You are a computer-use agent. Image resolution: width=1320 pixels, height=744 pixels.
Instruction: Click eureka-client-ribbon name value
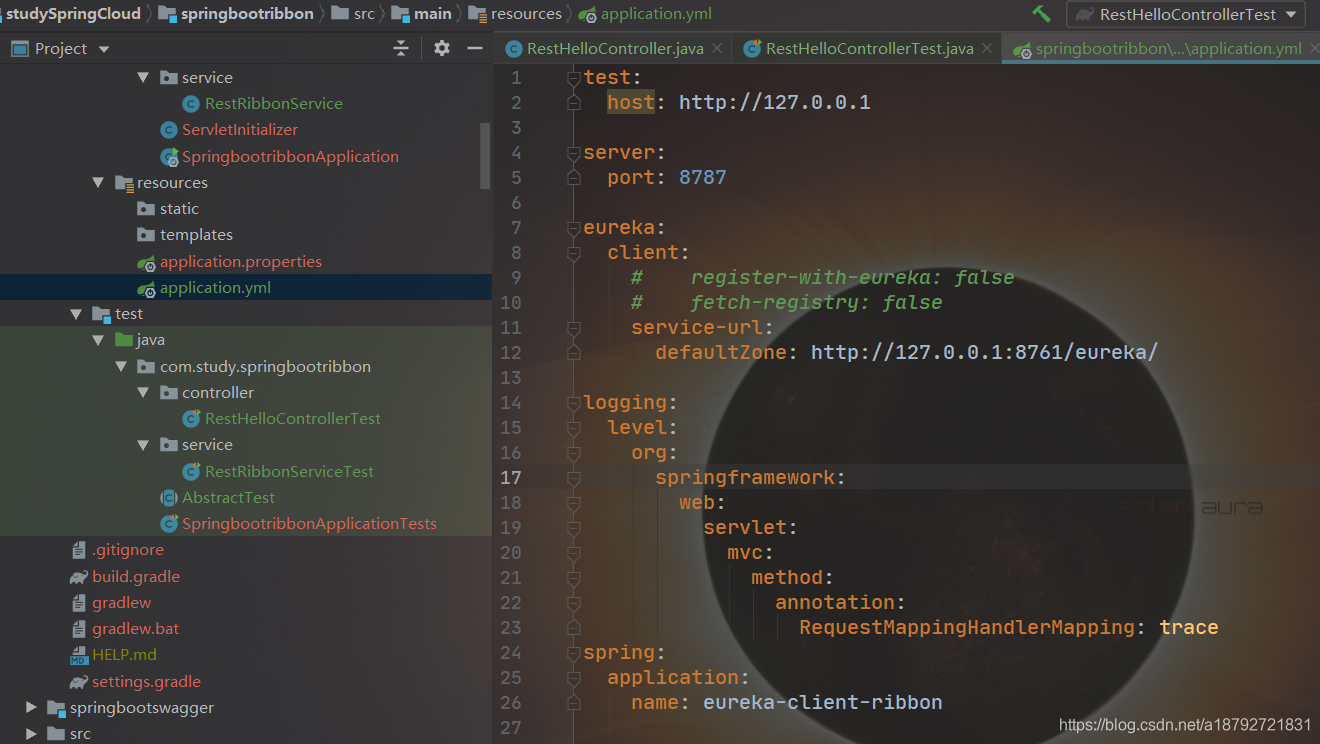(x=823, y=702)
